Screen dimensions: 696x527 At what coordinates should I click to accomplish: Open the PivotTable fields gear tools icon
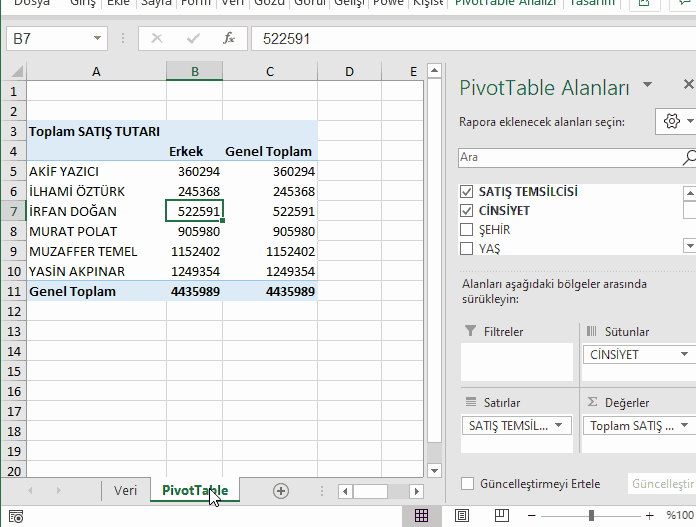point(672,121)
